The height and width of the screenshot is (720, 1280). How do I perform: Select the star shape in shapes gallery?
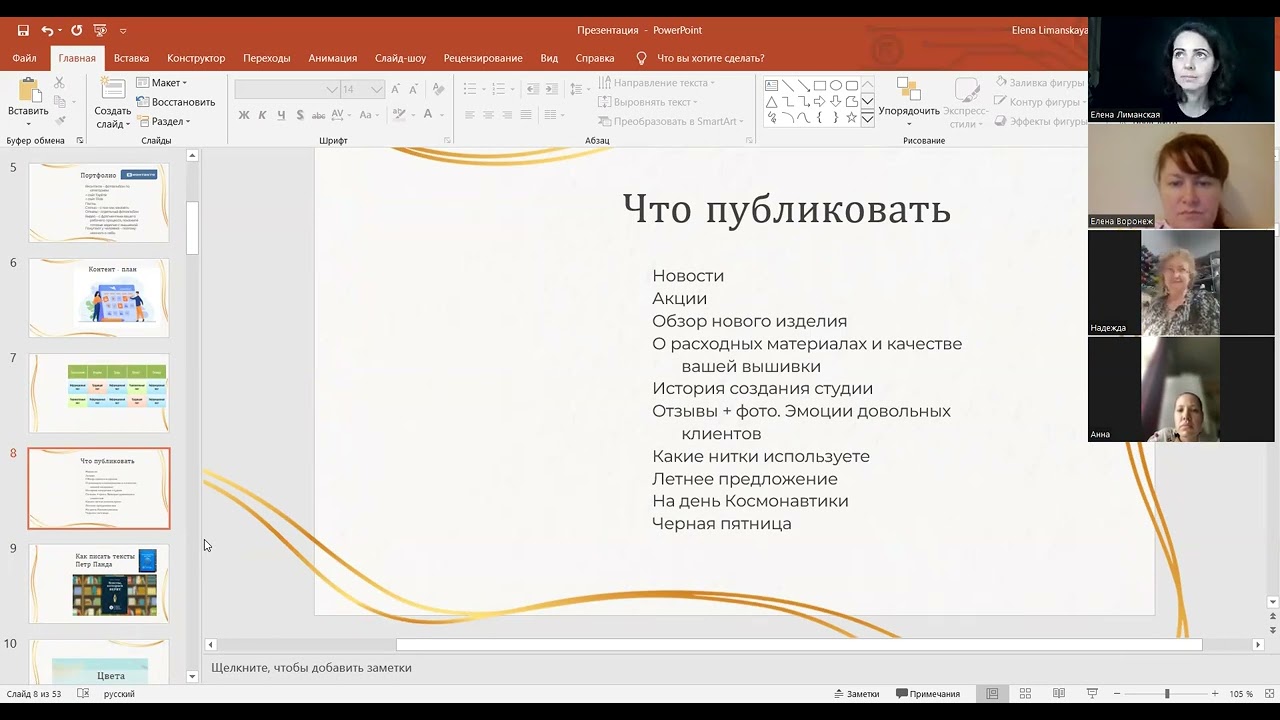(852, 118)
